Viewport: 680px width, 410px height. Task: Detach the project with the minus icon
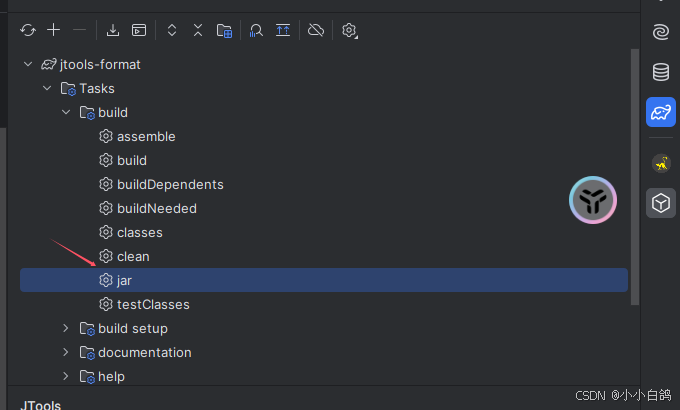point(79,30)
